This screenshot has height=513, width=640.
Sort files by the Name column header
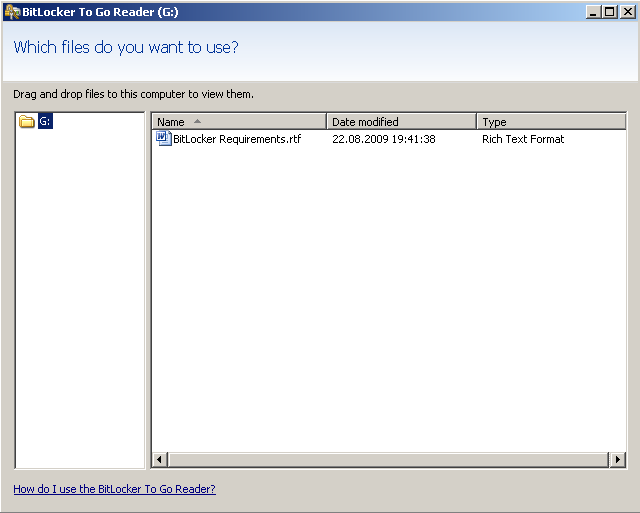[240, 122]
